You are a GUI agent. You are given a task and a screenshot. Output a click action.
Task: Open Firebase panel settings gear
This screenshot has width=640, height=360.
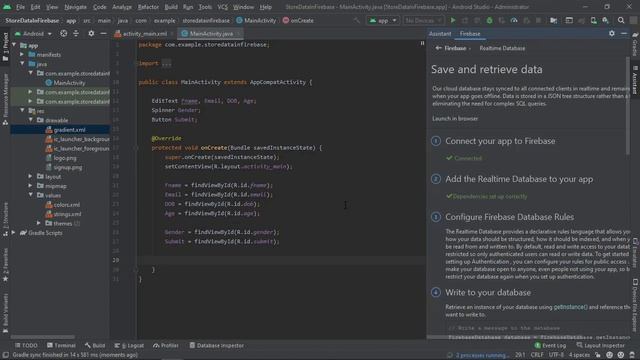point(611,33)
